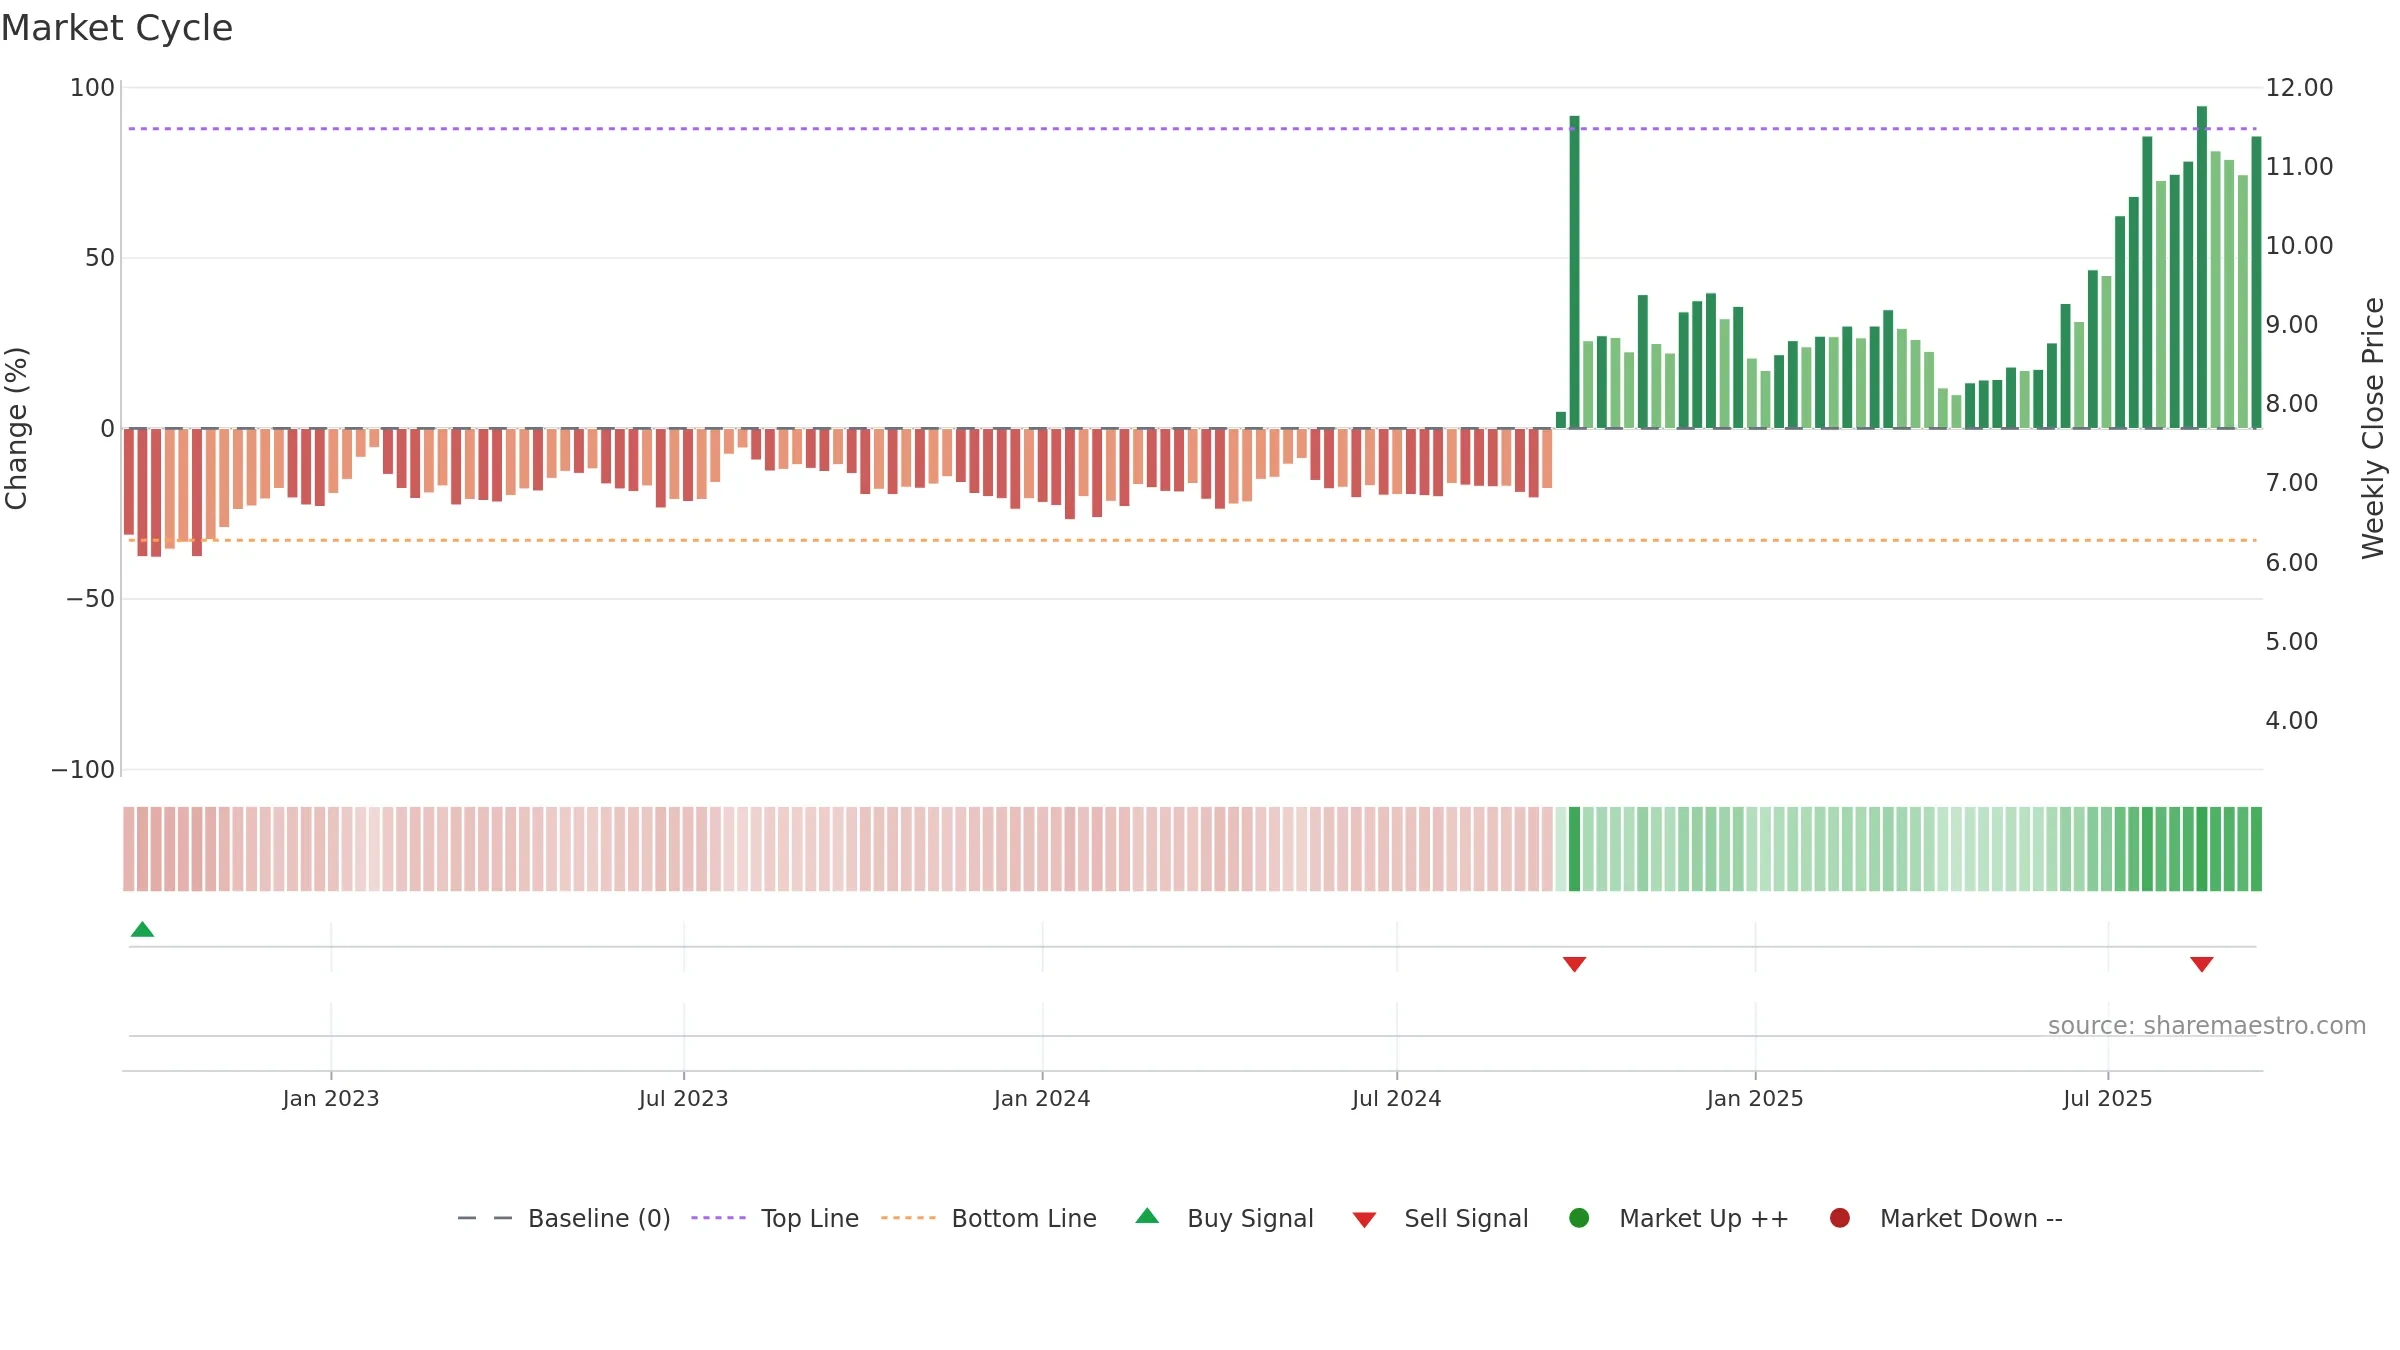Click the purple Top Line dash in the legend
This screenshot has height=1350, width=2400.
pyautogui.click(x=718, y=1218)
